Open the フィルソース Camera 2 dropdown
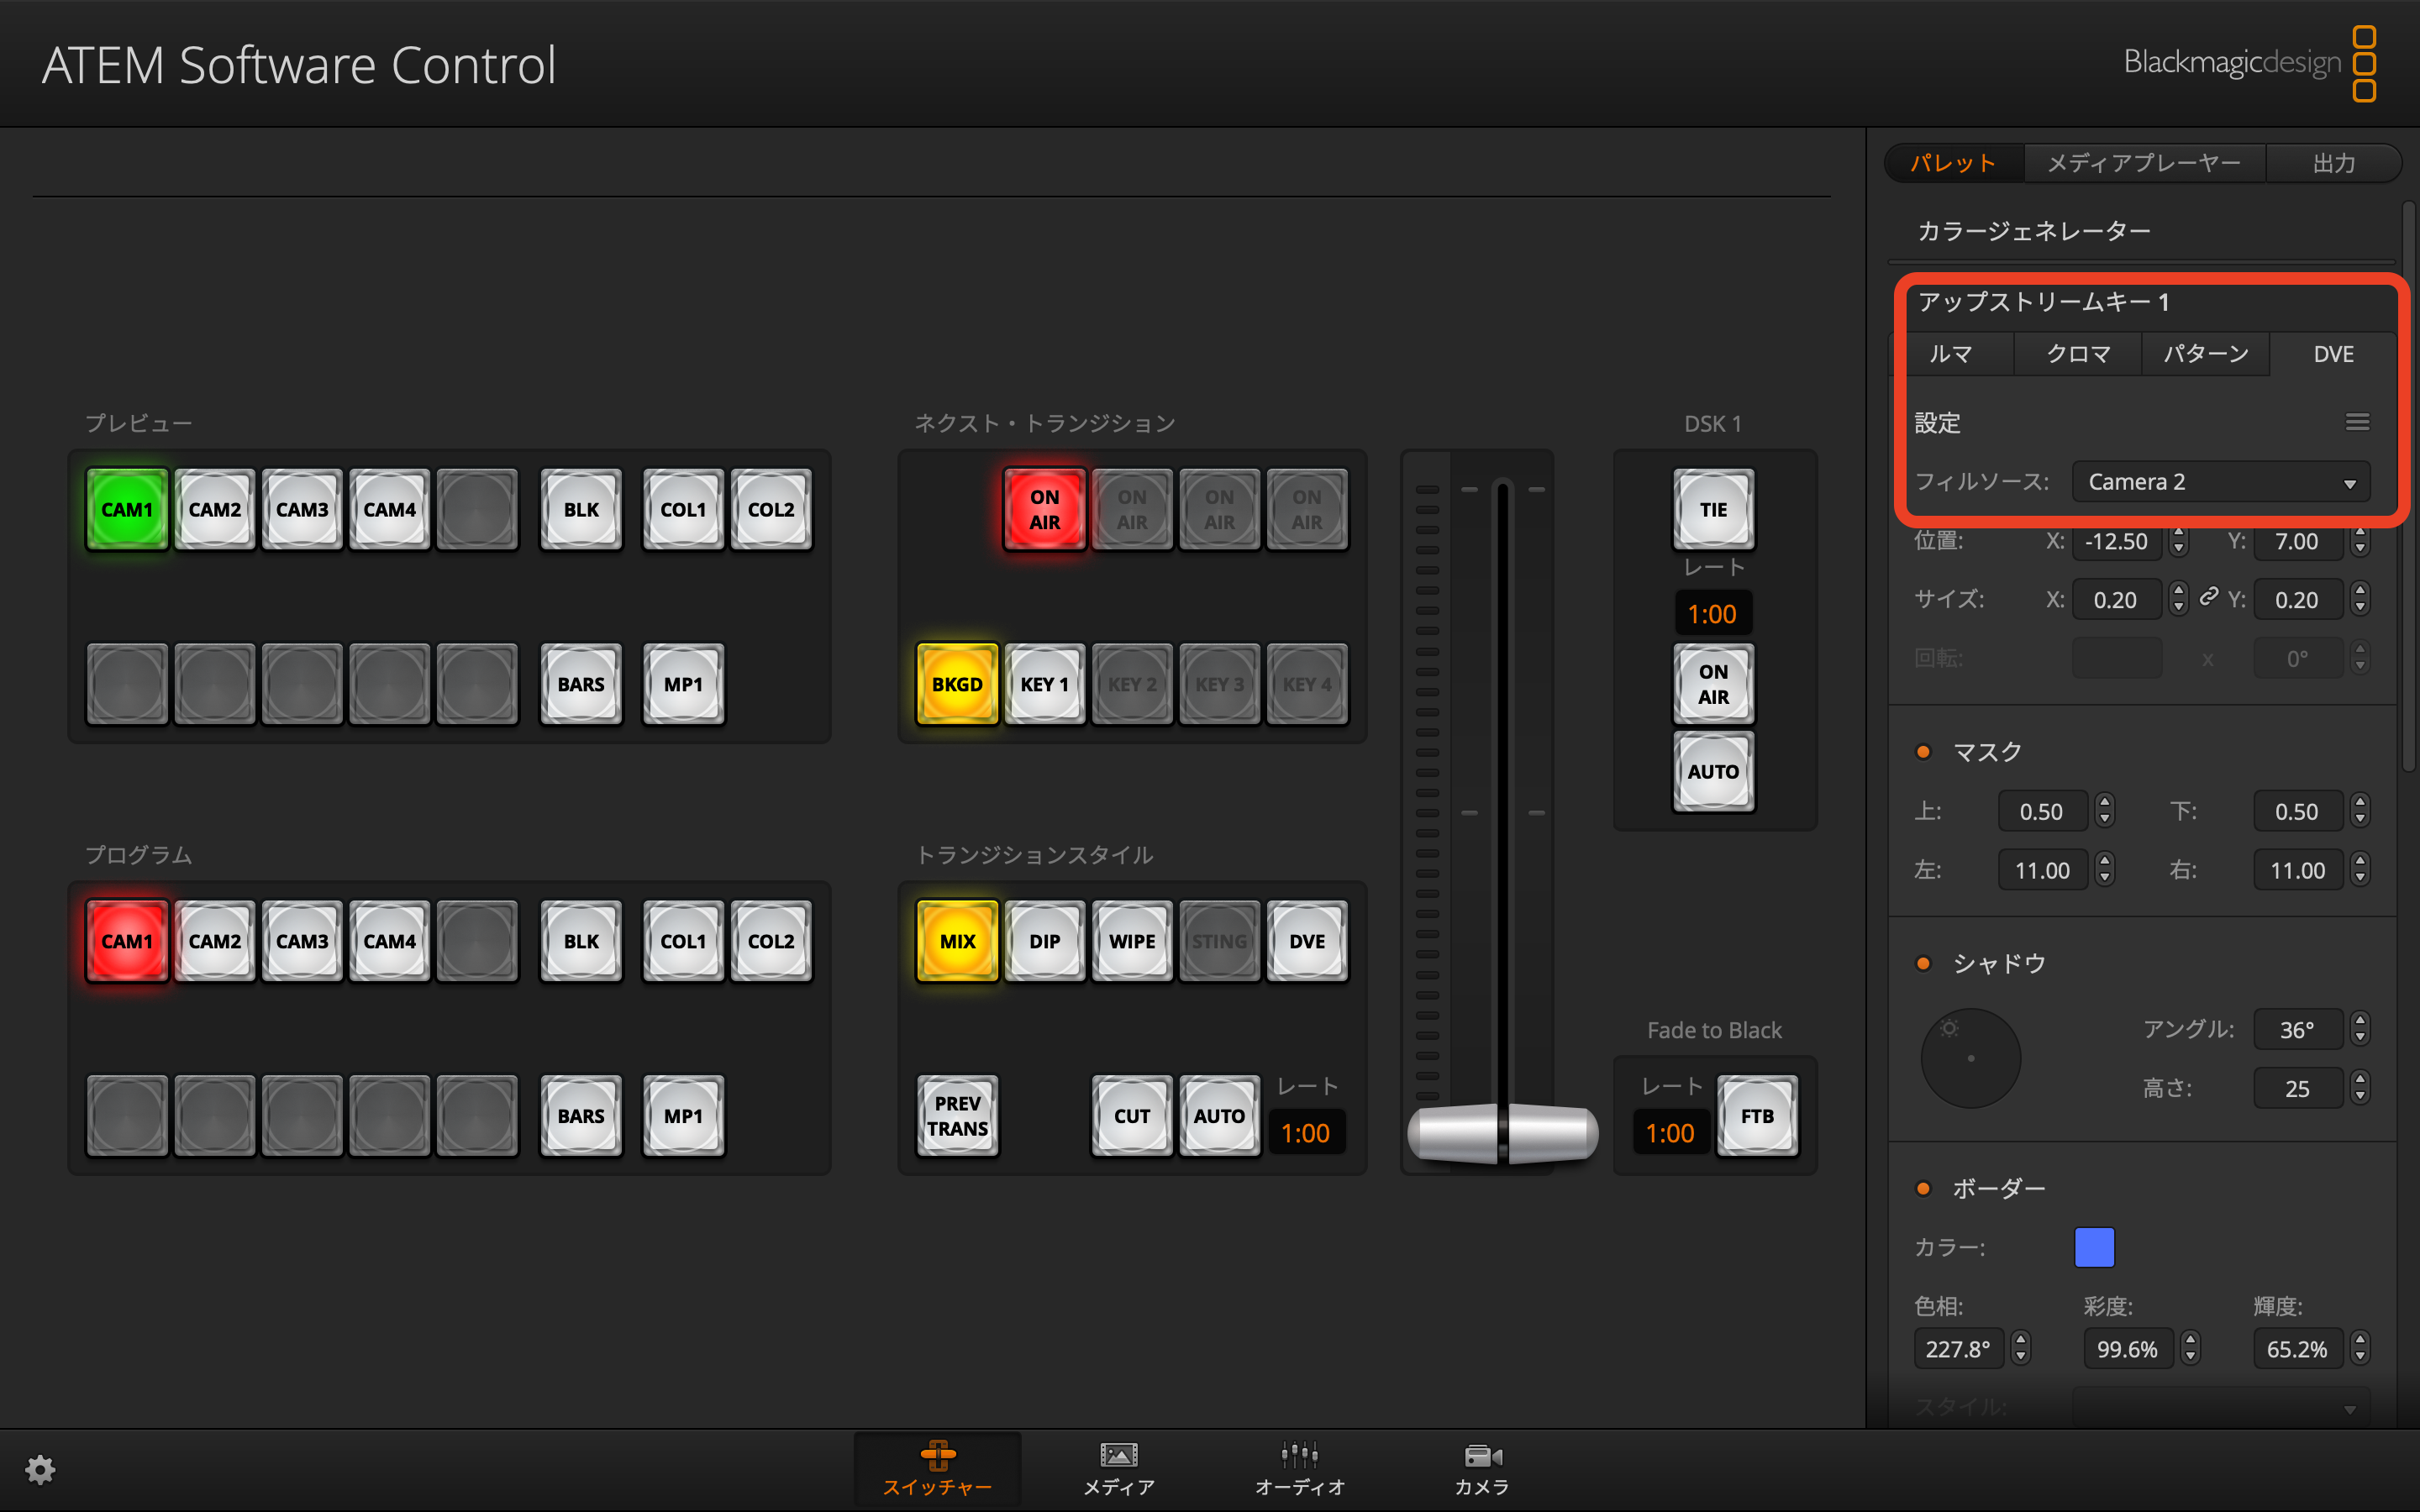Viewport: 2420px width, 1512px height. [x=2220, y=482]
